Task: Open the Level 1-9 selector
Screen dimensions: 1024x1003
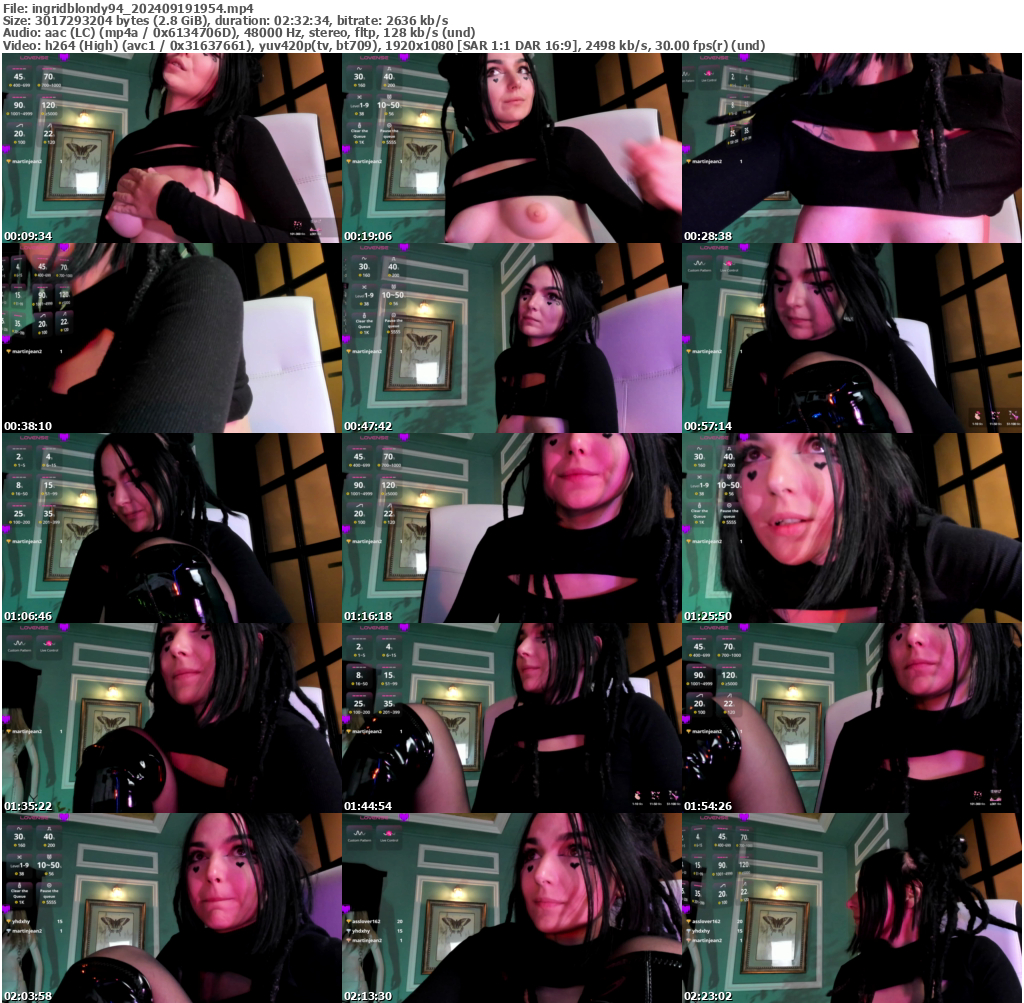Action: (360, 105)
